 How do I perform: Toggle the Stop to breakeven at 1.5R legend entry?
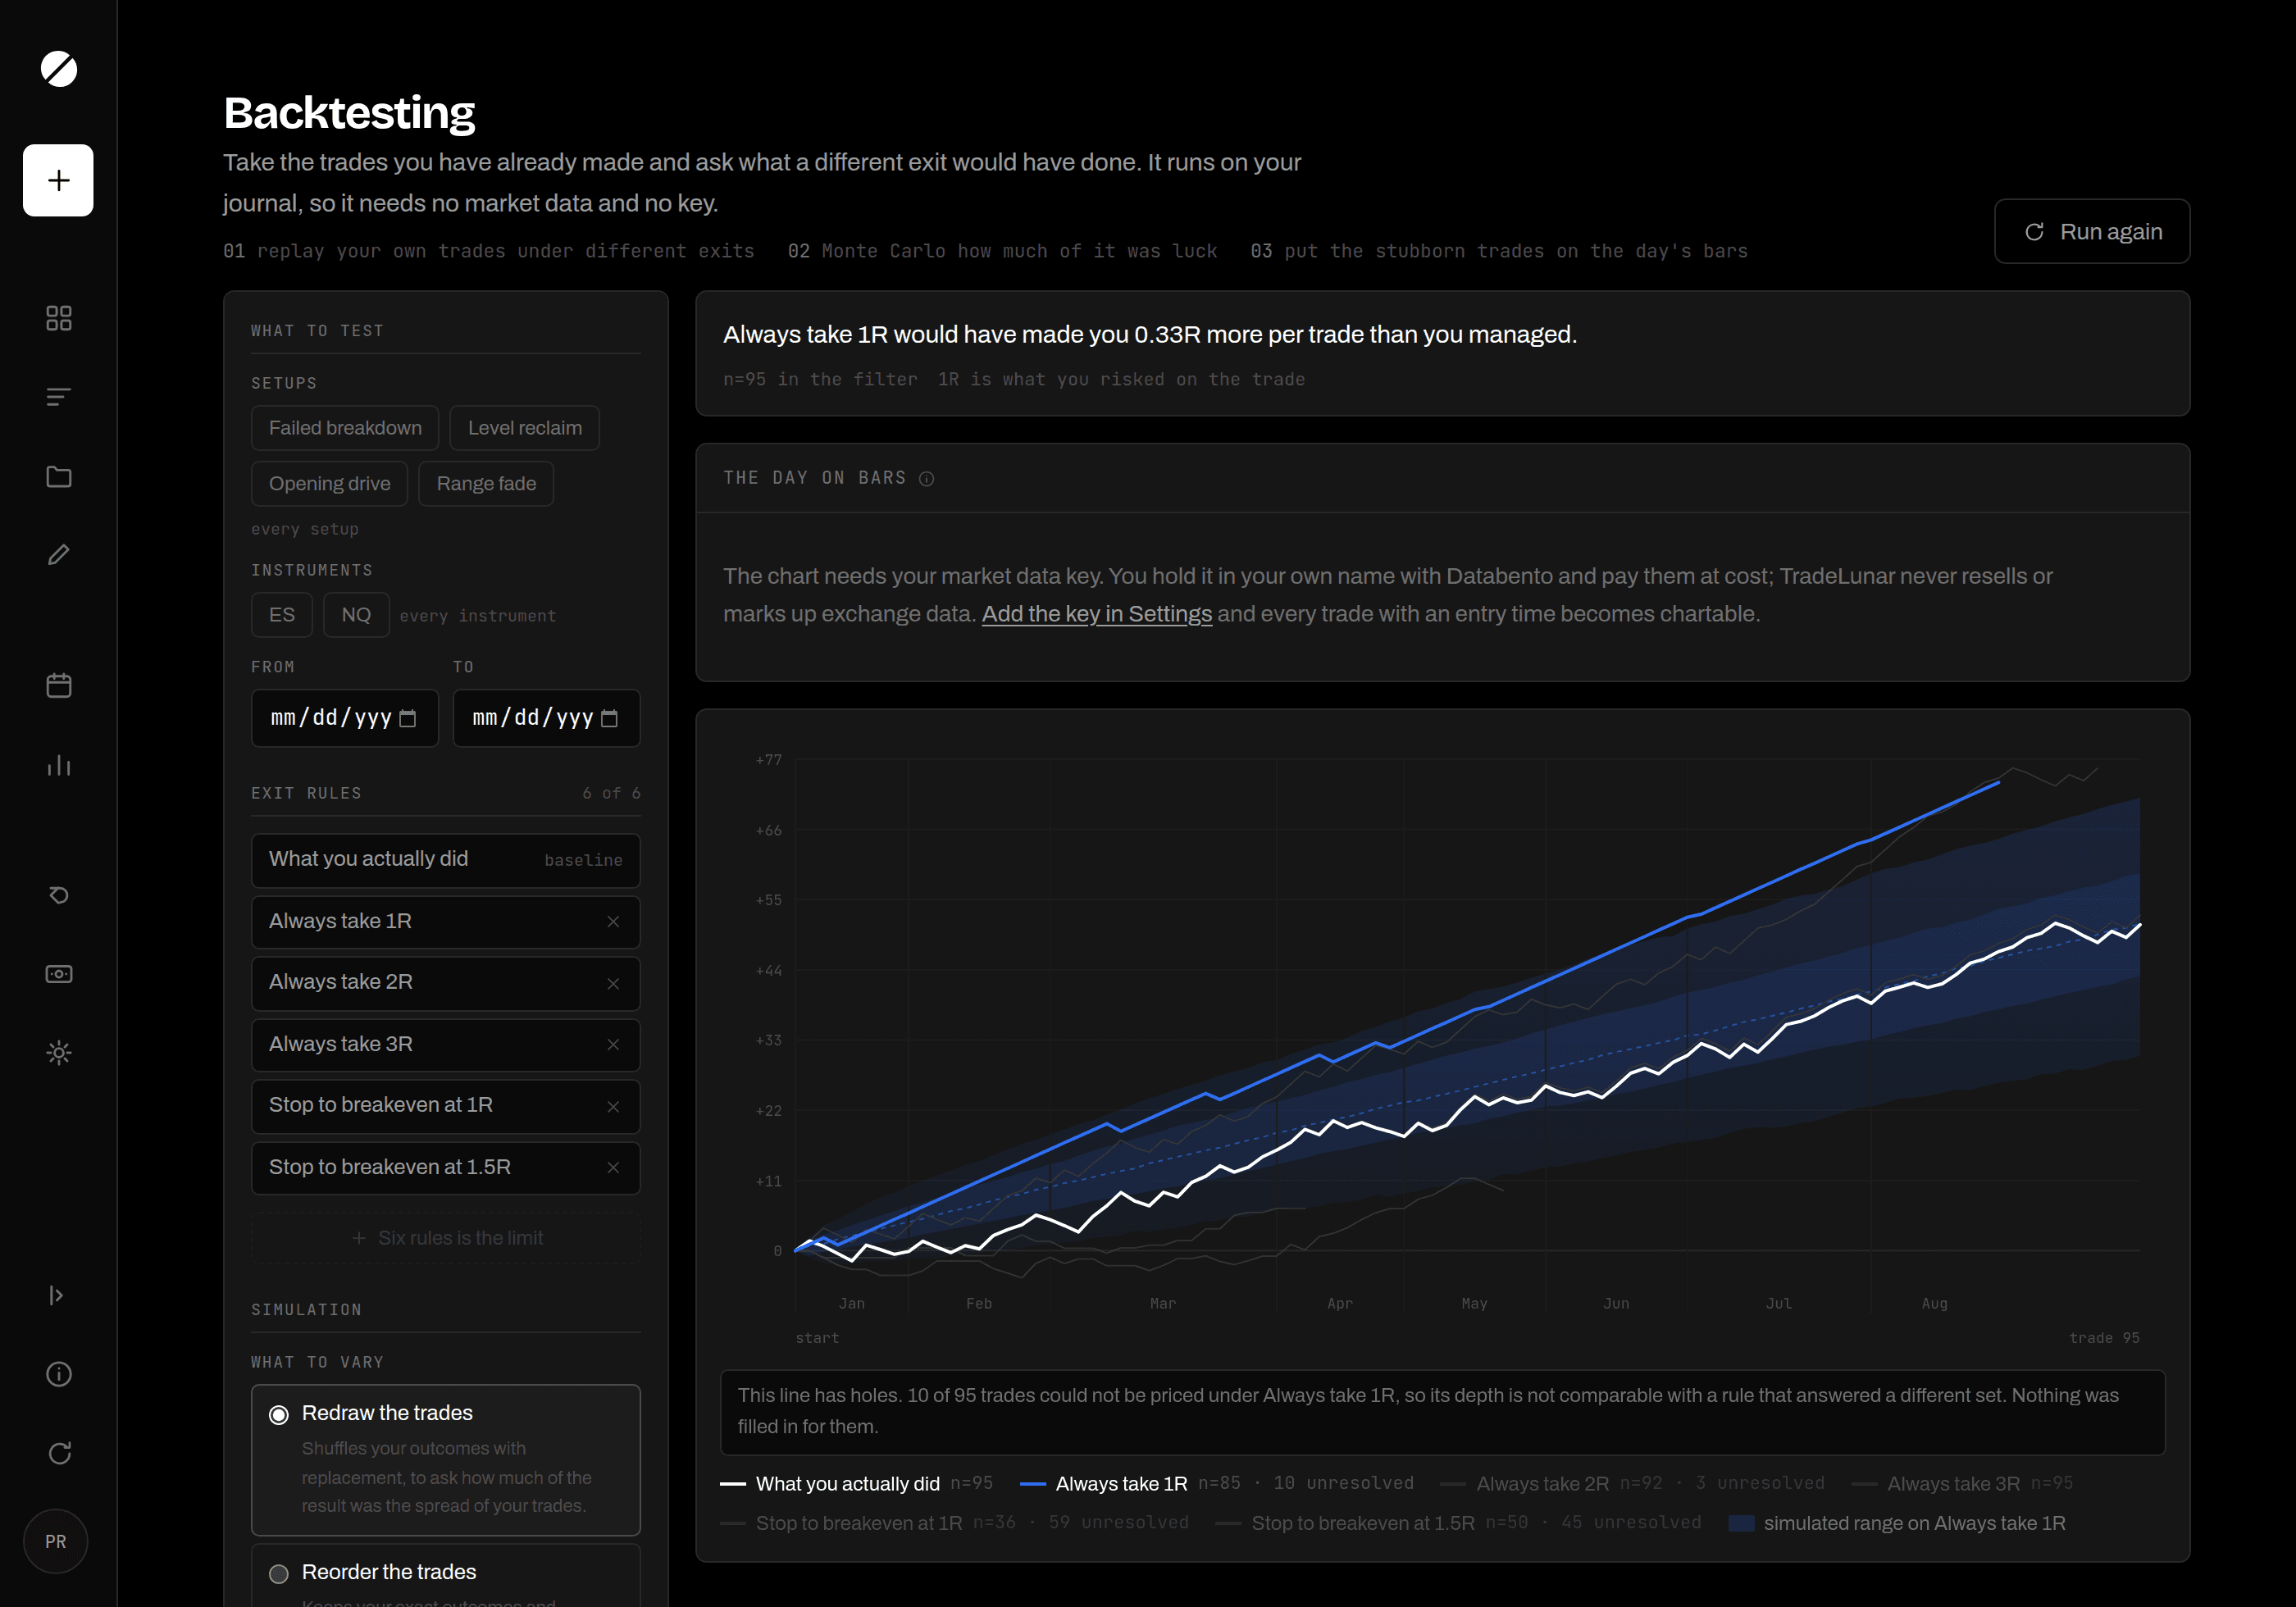(1458, 1523)
